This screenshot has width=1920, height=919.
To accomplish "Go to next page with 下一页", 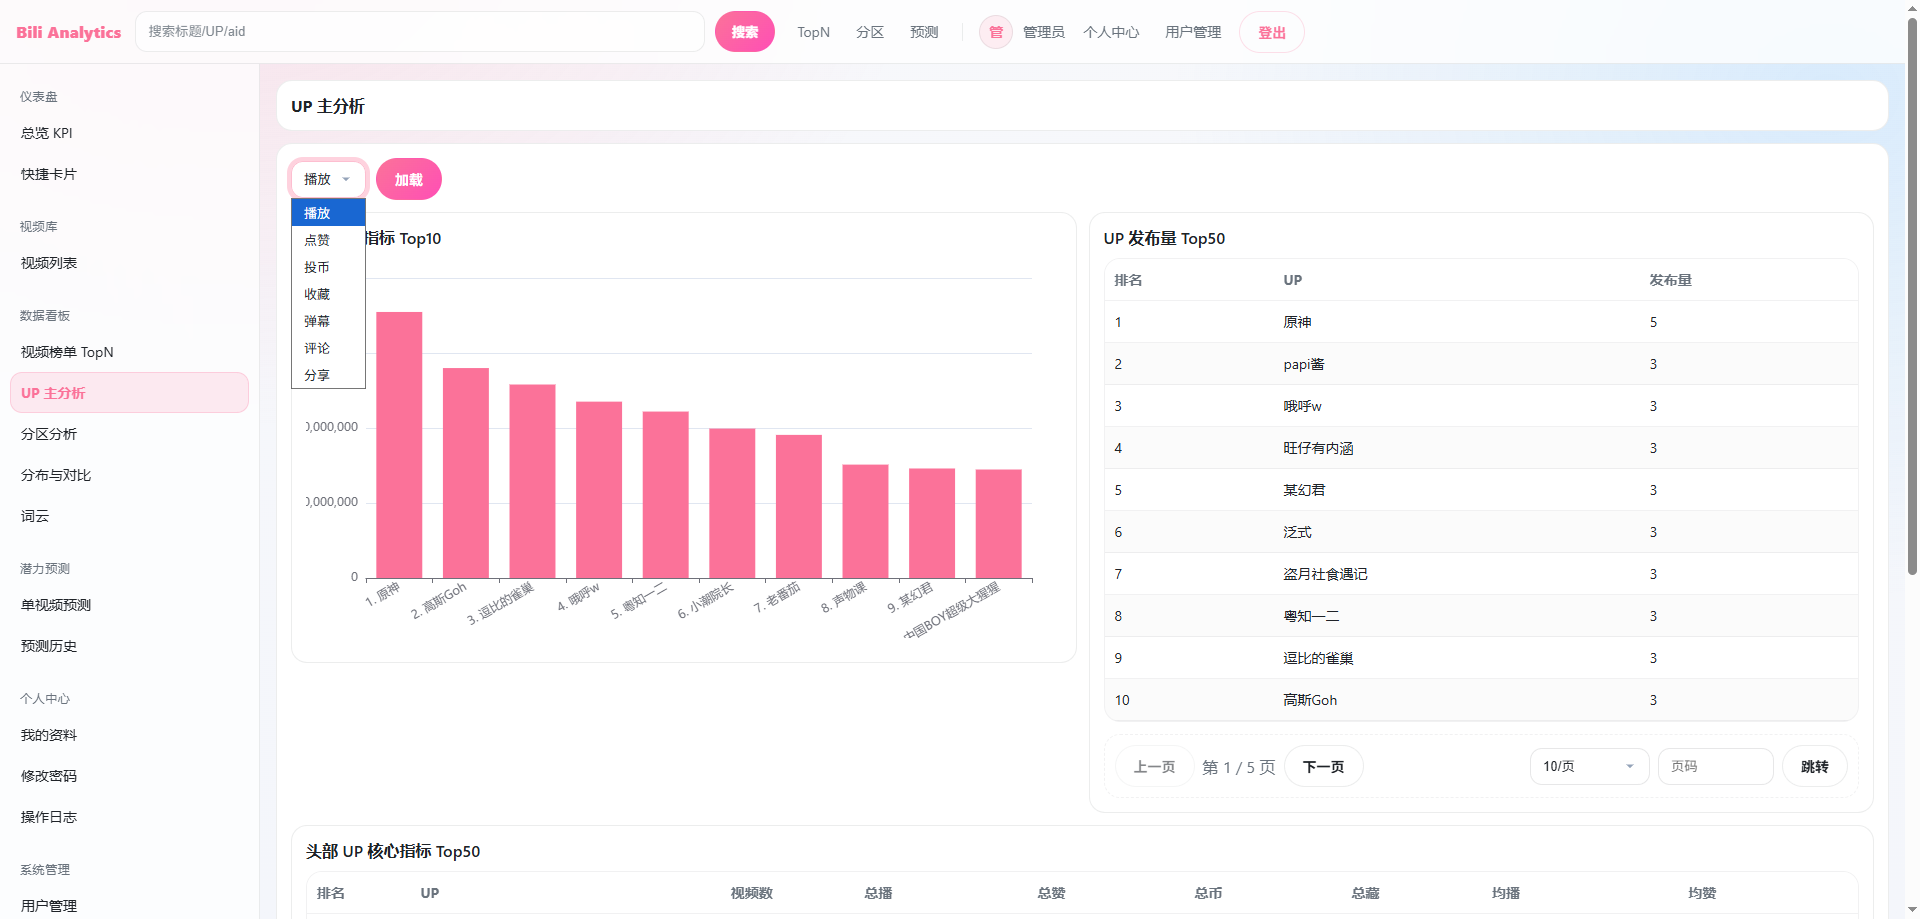I will pos(1323,766).
